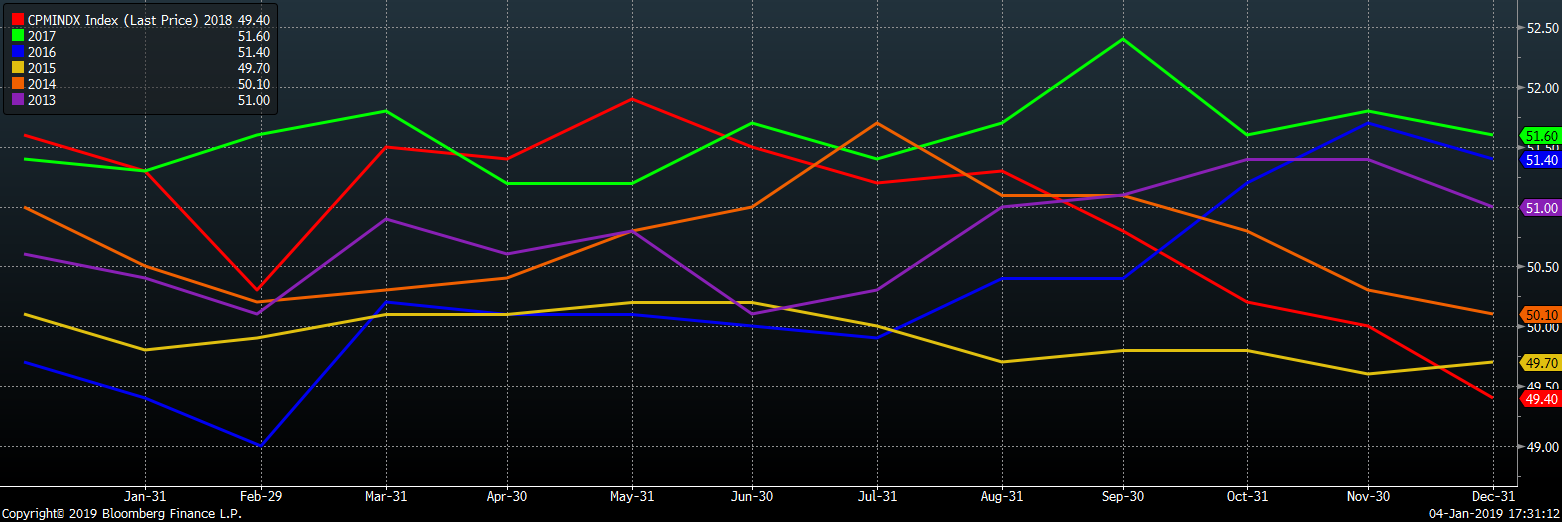The image size is (1562, 522).
Task: Click the blue 51.40 price tag
Action: tap(1539, 160)
